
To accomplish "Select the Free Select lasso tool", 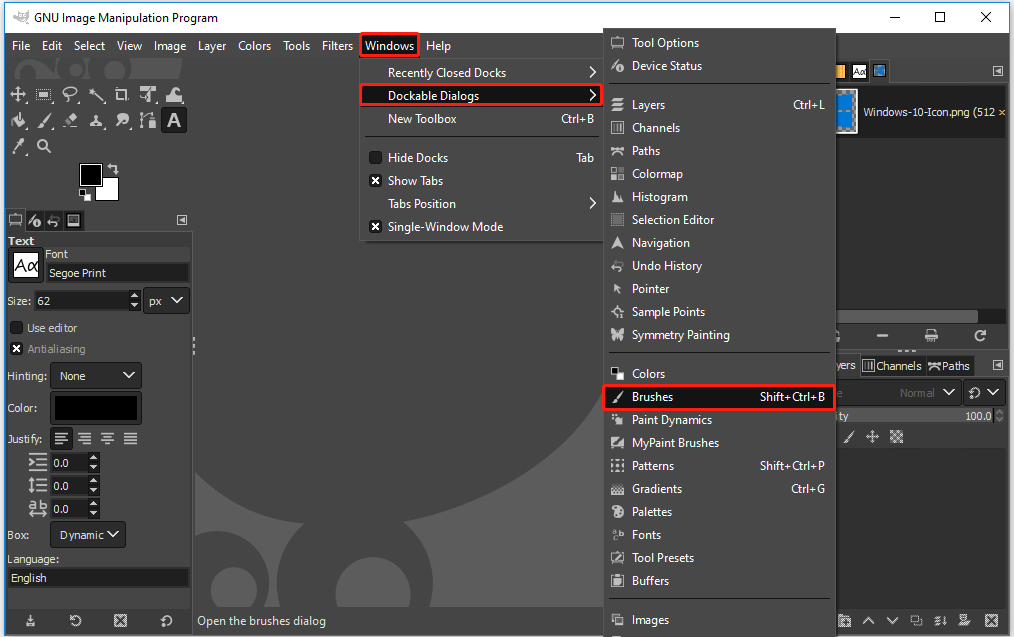I will pyautogui.click(x=70, y=95).
